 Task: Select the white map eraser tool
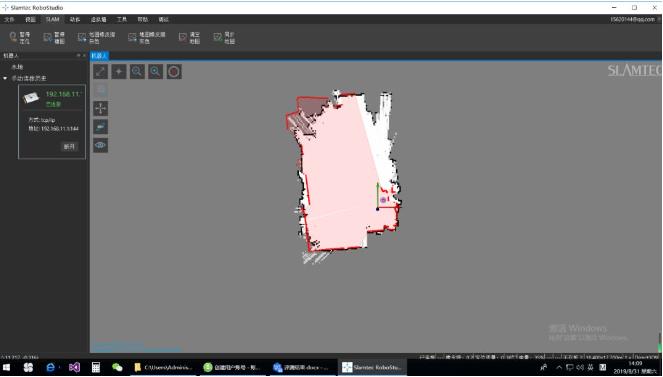point(96,38)
